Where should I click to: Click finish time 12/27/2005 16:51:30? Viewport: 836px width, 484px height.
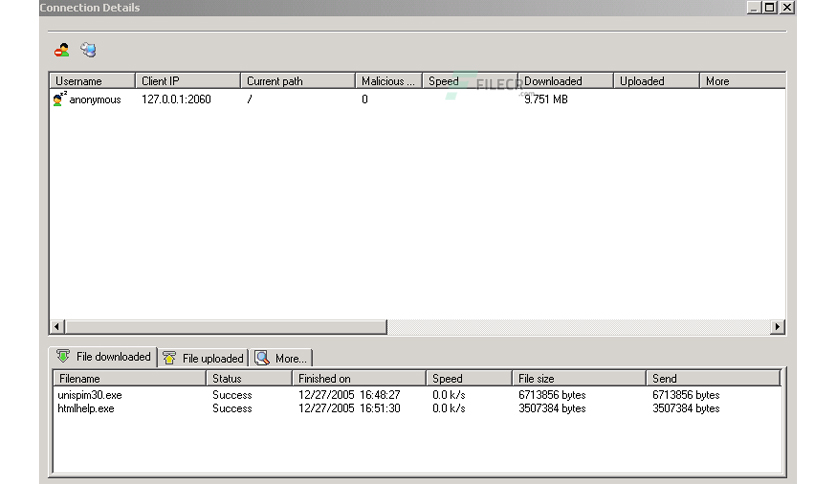coord(349,408)
